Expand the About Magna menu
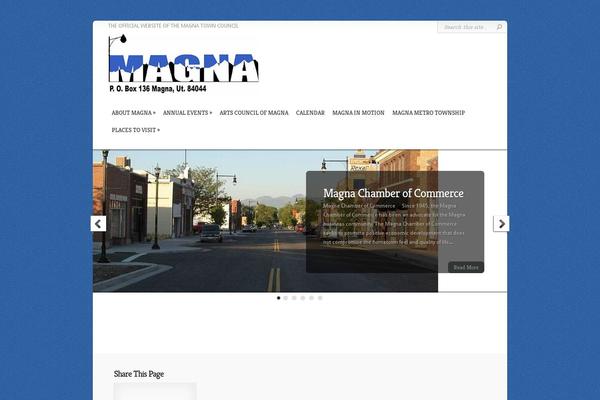 [x=134, y=113]
